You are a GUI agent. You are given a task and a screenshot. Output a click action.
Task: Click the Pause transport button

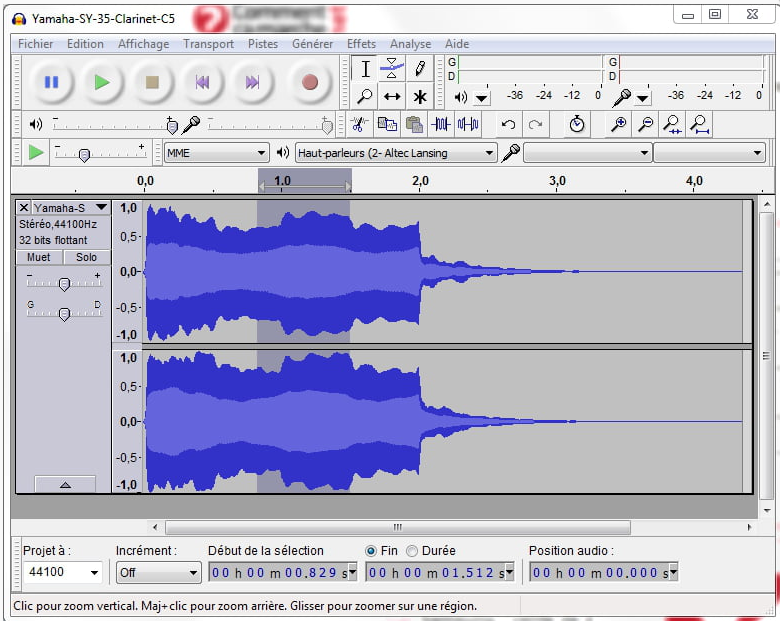pyautogui.click(x=51, y=82)
